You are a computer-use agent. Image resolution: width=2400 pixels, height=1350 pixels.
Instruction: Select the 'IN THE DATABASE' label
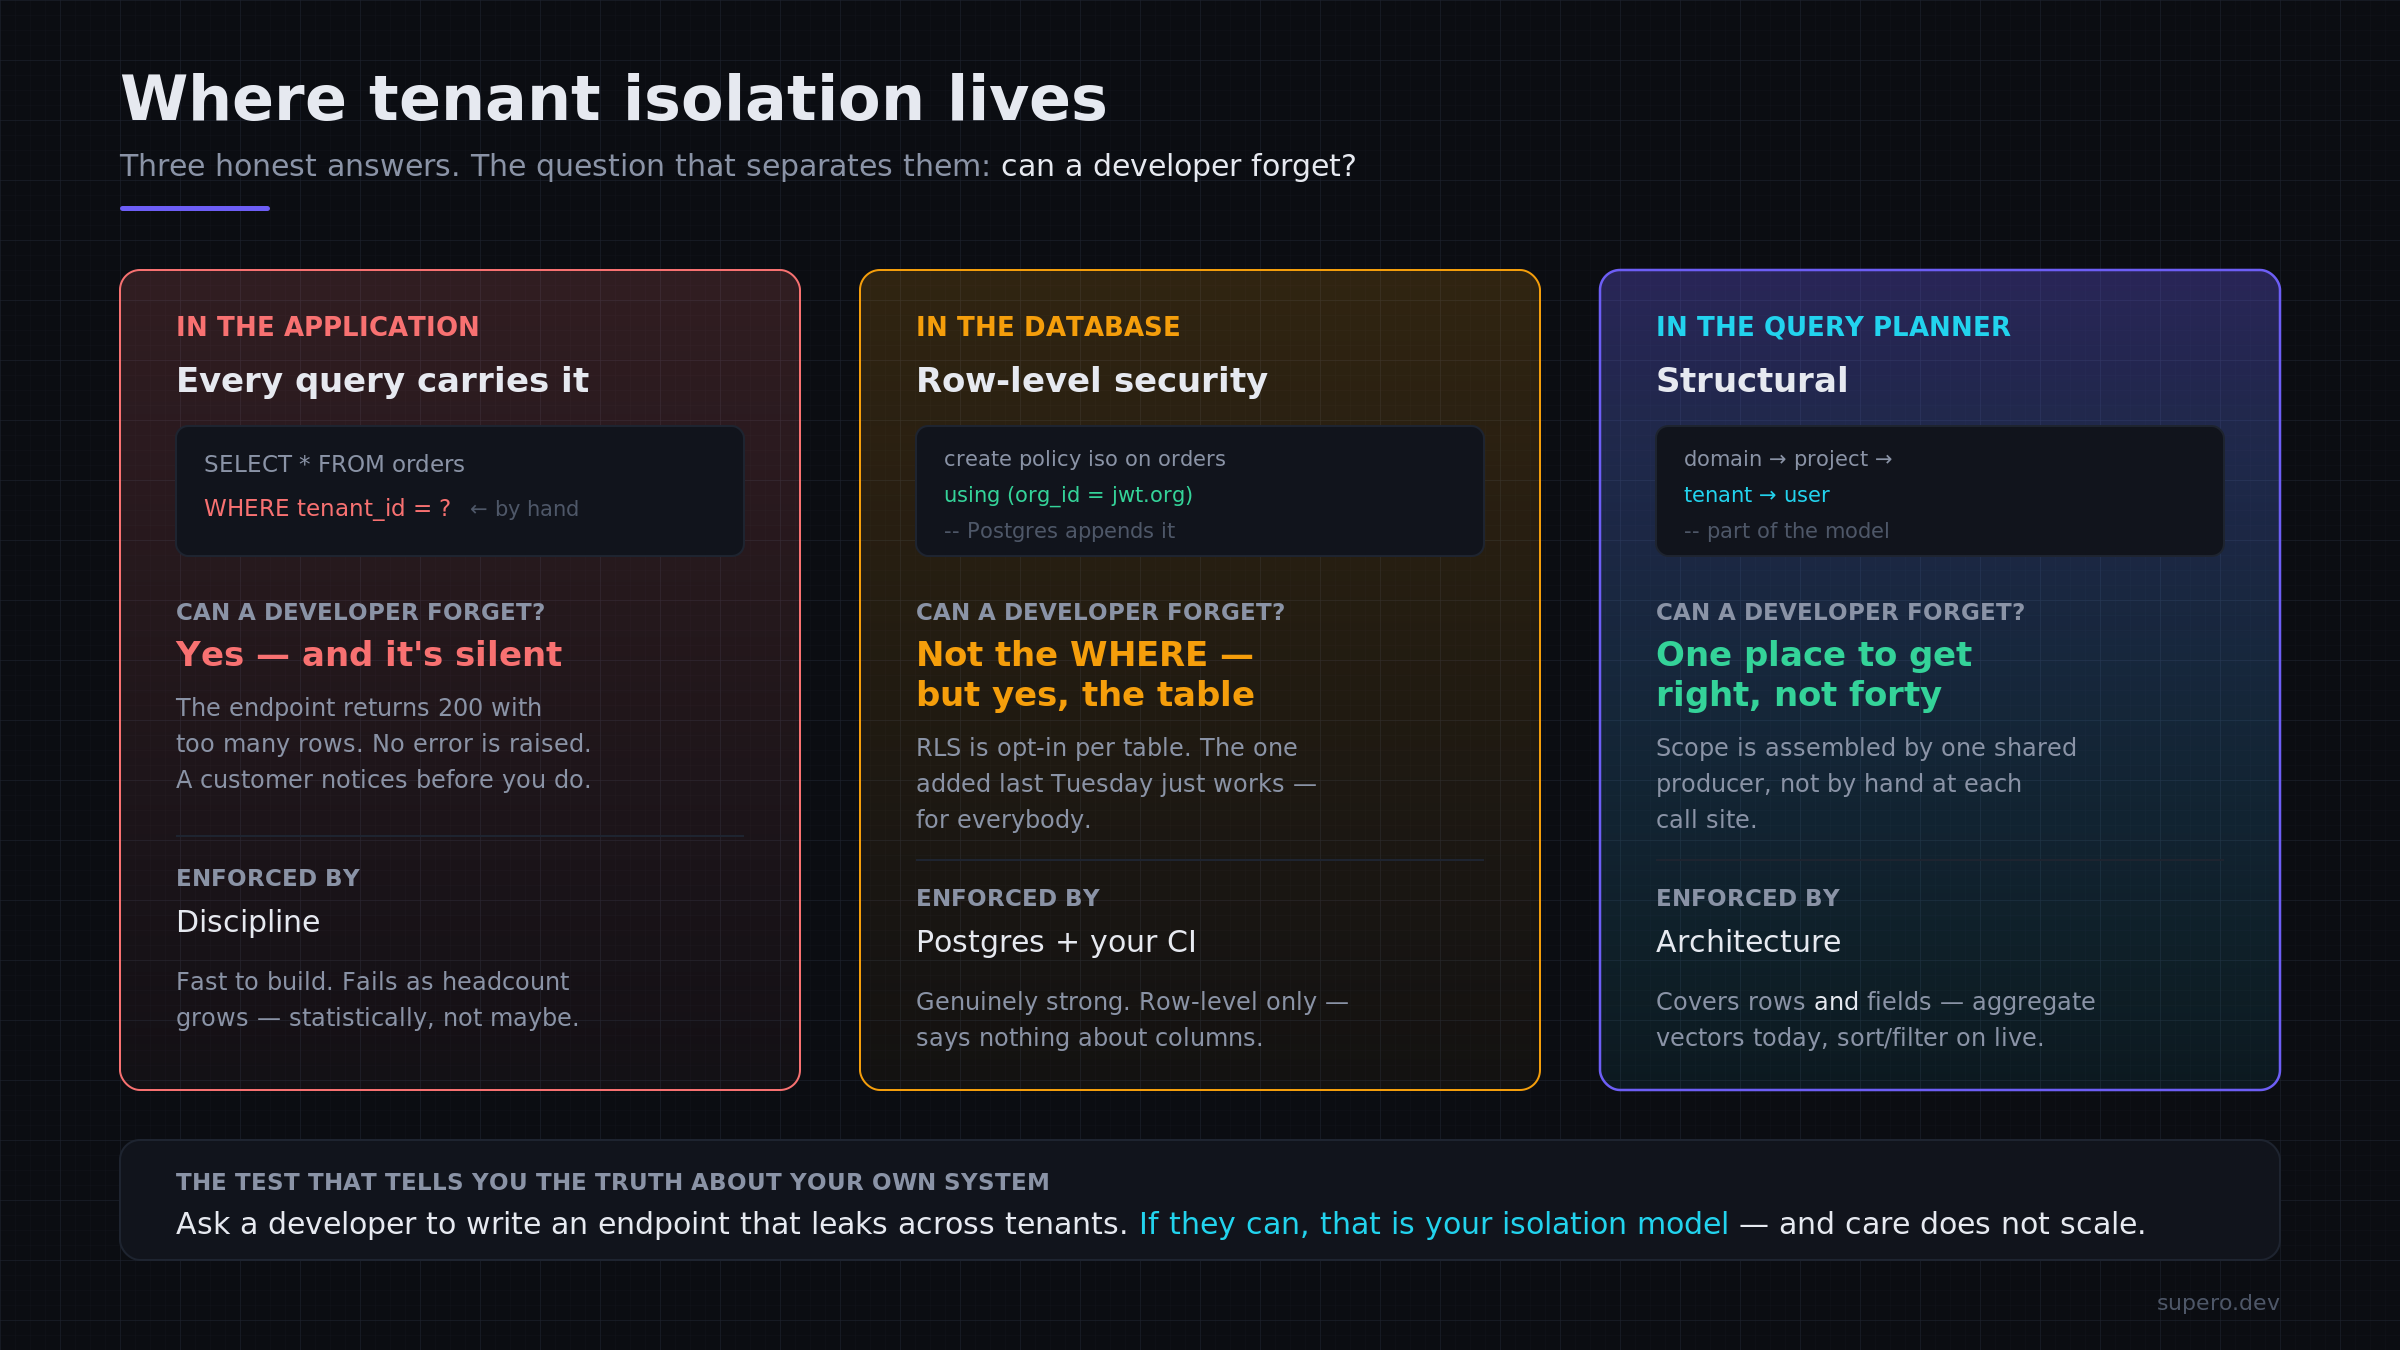click(1048, 327)
